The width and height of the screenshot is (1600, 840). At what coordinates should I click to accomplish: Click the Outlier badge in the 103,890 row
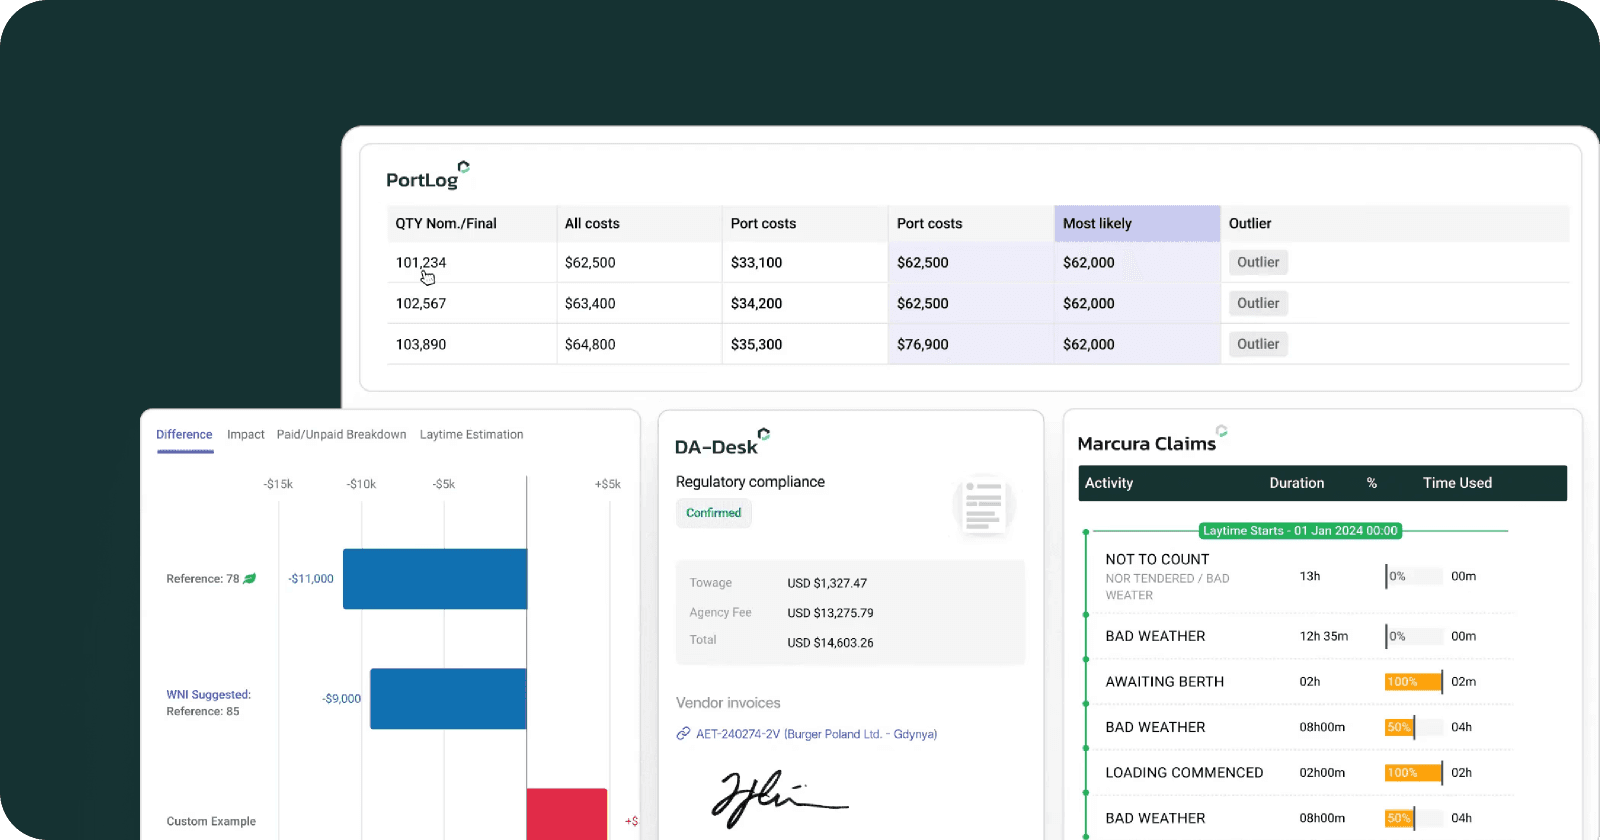[1258, 344]
